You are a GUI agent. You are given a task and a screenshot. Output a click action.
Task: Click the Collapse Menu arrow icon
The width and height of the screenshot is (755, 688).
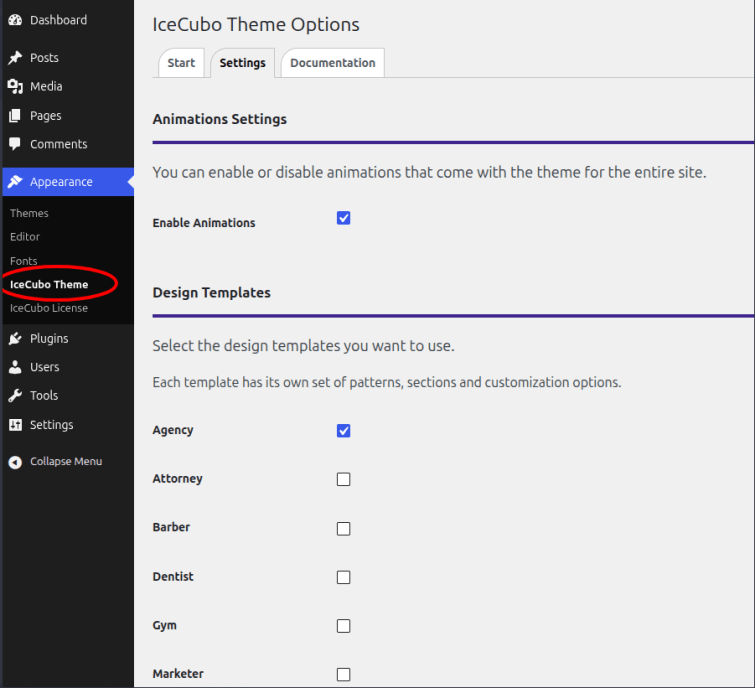tap(15, 462)
